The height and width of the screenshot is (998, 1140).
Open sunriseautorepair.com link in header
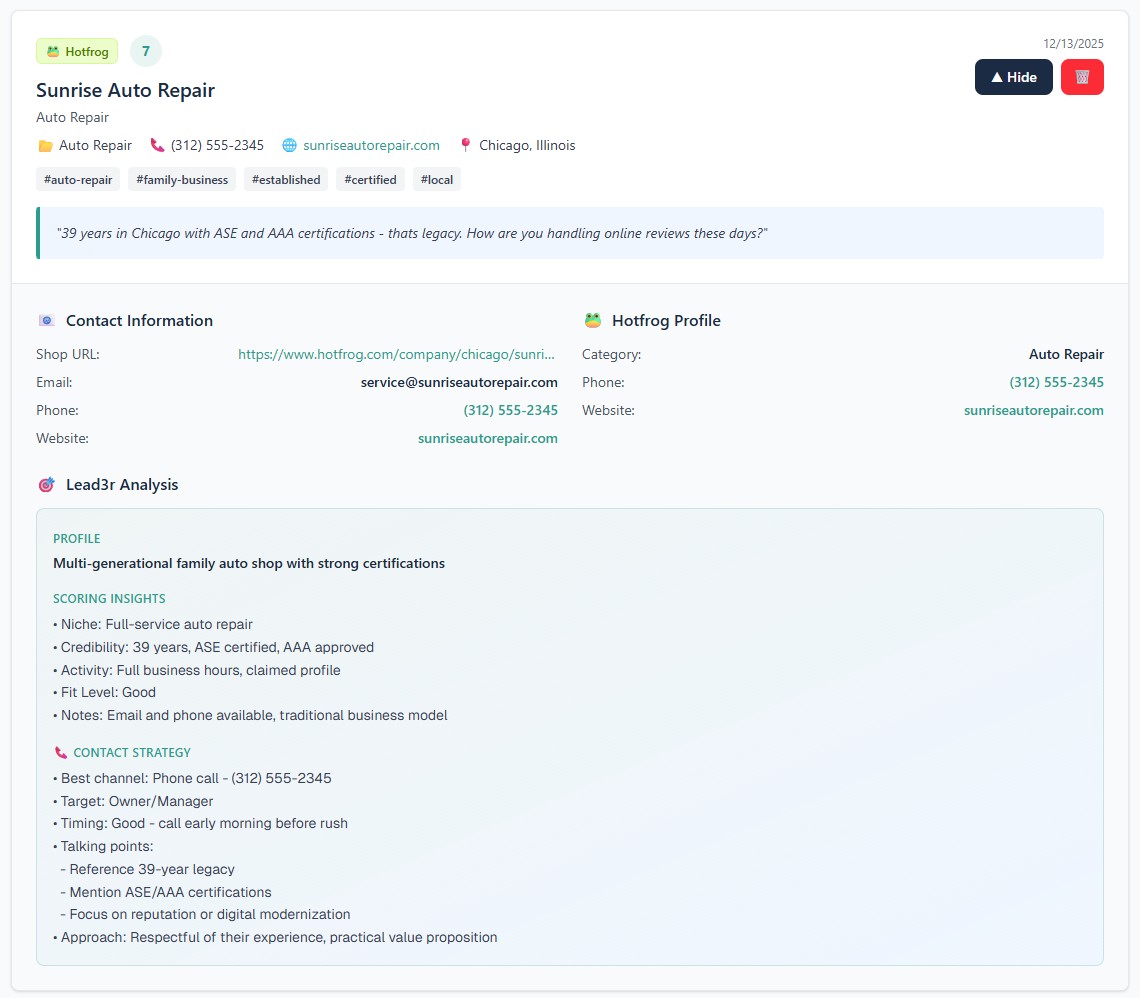point(371,146)
